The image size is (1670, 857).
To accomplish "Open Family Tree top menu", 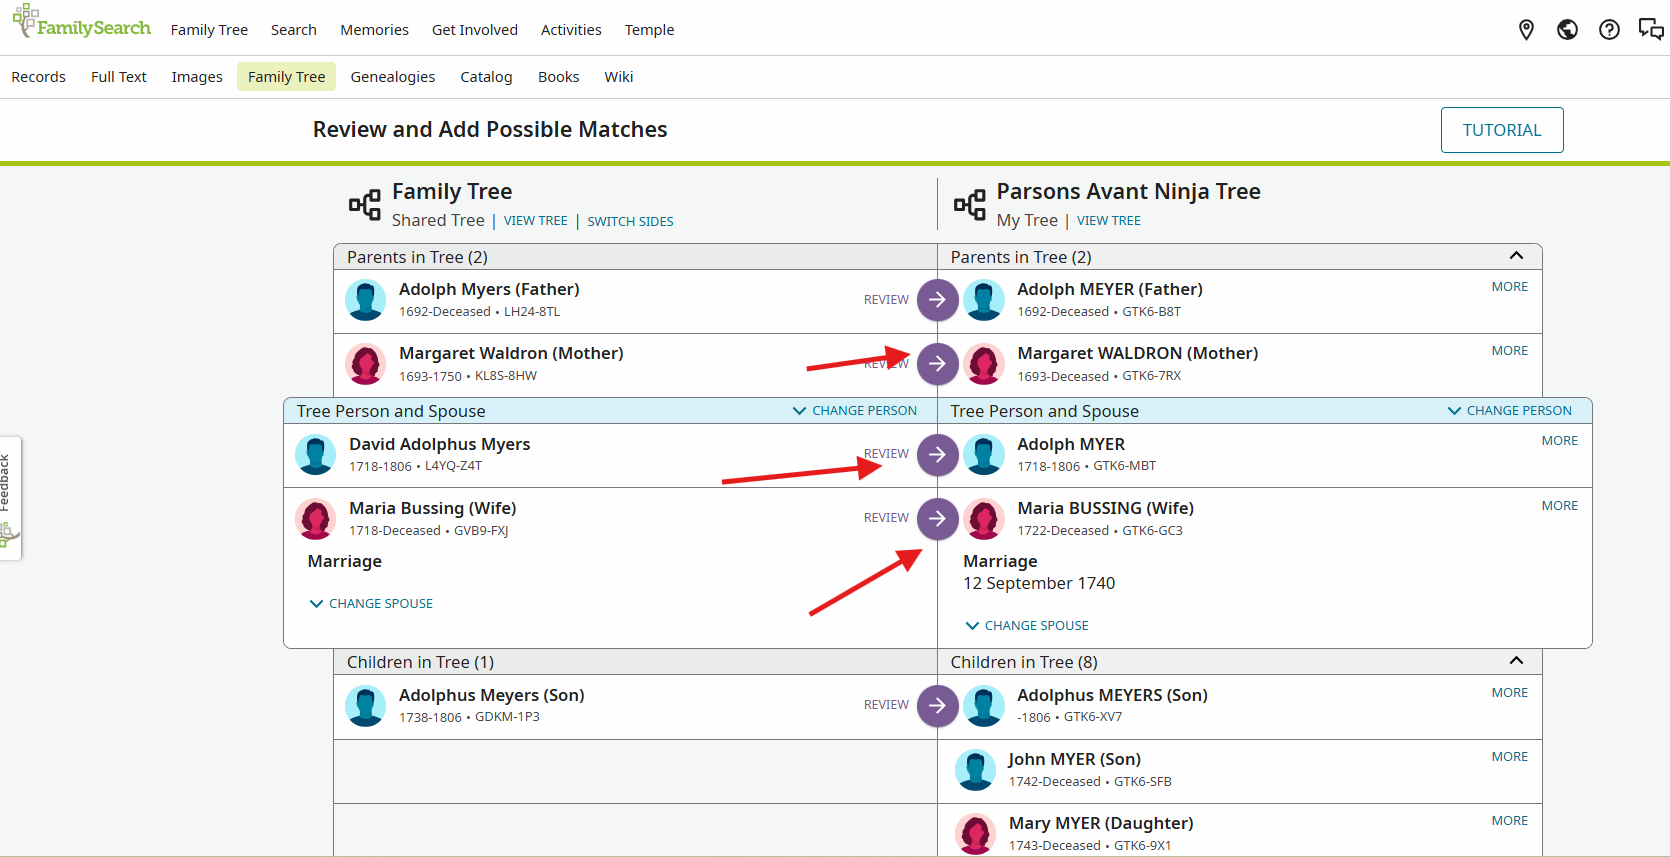I will point(209,30).
